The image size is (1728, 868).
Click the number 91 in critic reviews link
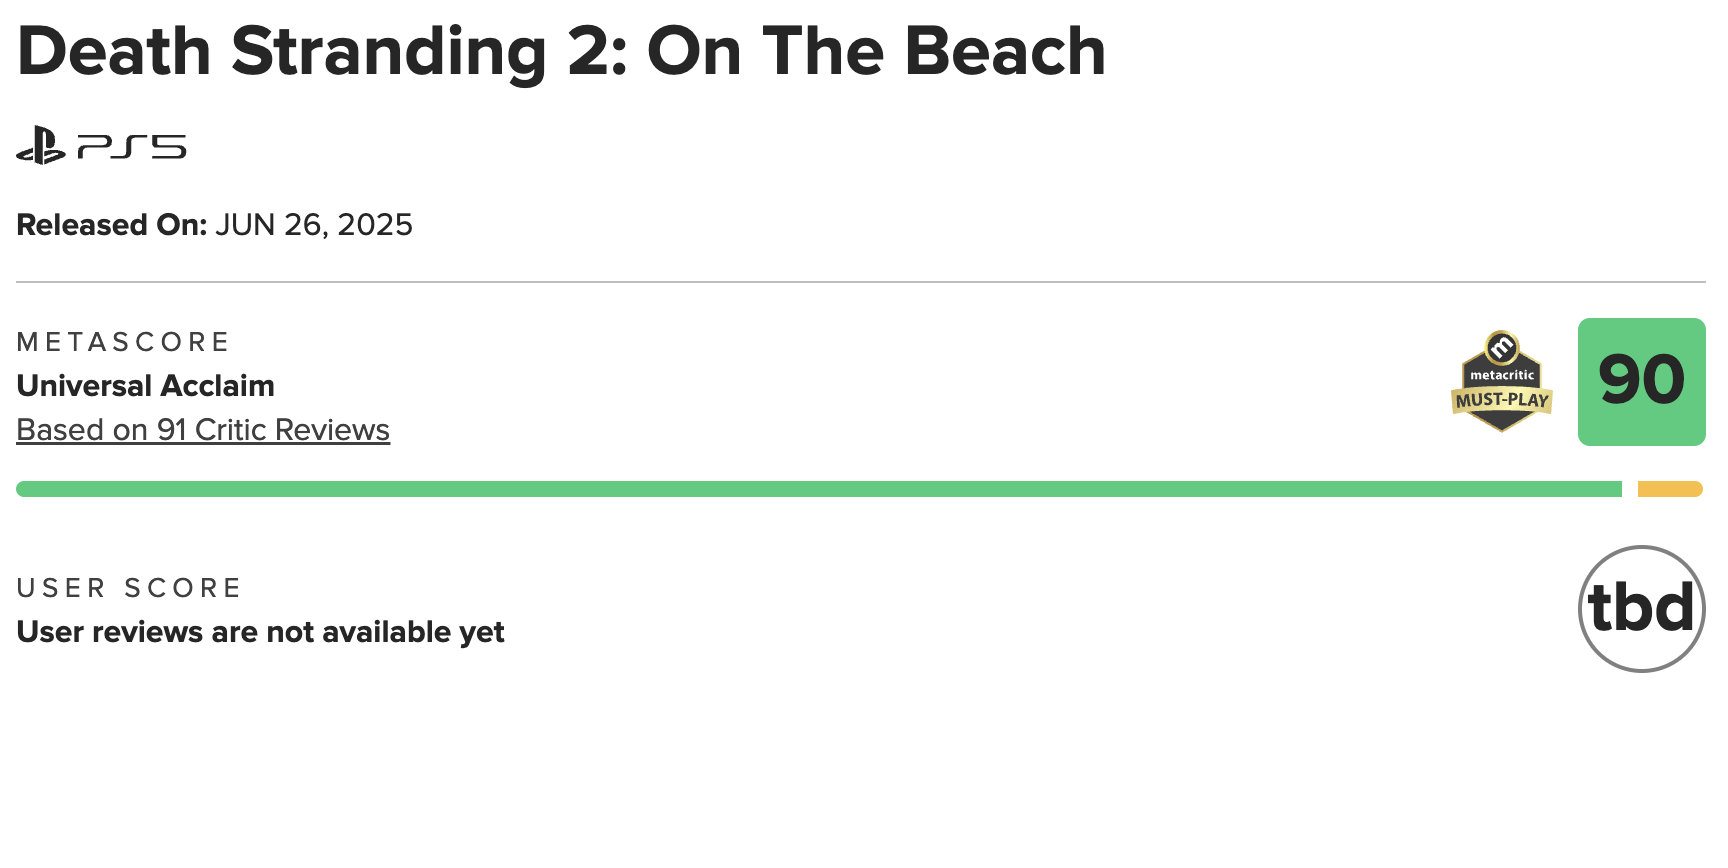[172, 430]
